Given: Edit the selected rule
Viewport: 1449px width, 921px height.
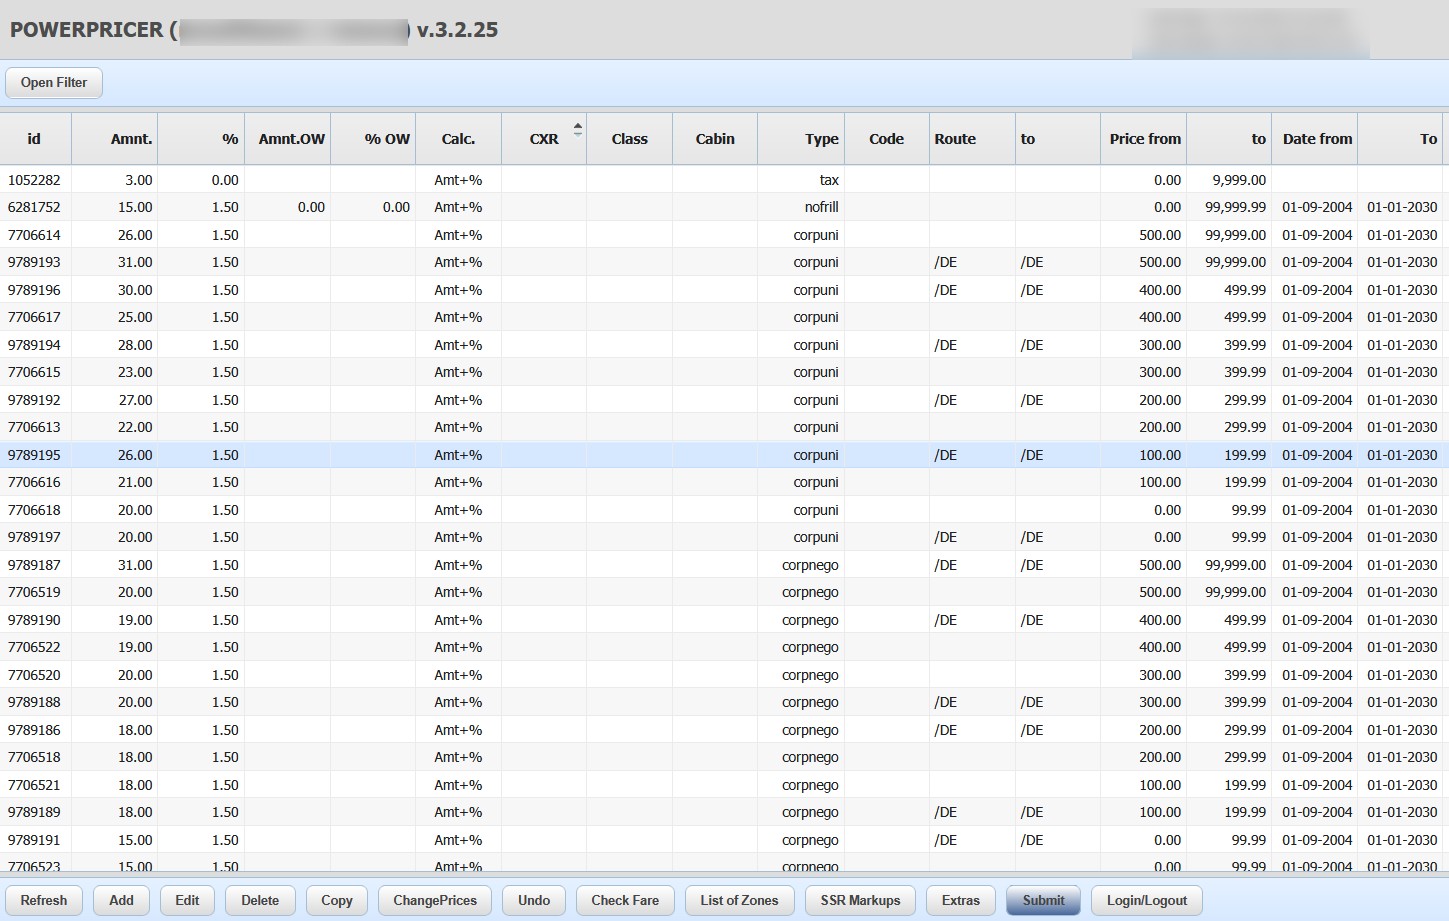Looking at the screenshot, I should [x=187, y=900].
